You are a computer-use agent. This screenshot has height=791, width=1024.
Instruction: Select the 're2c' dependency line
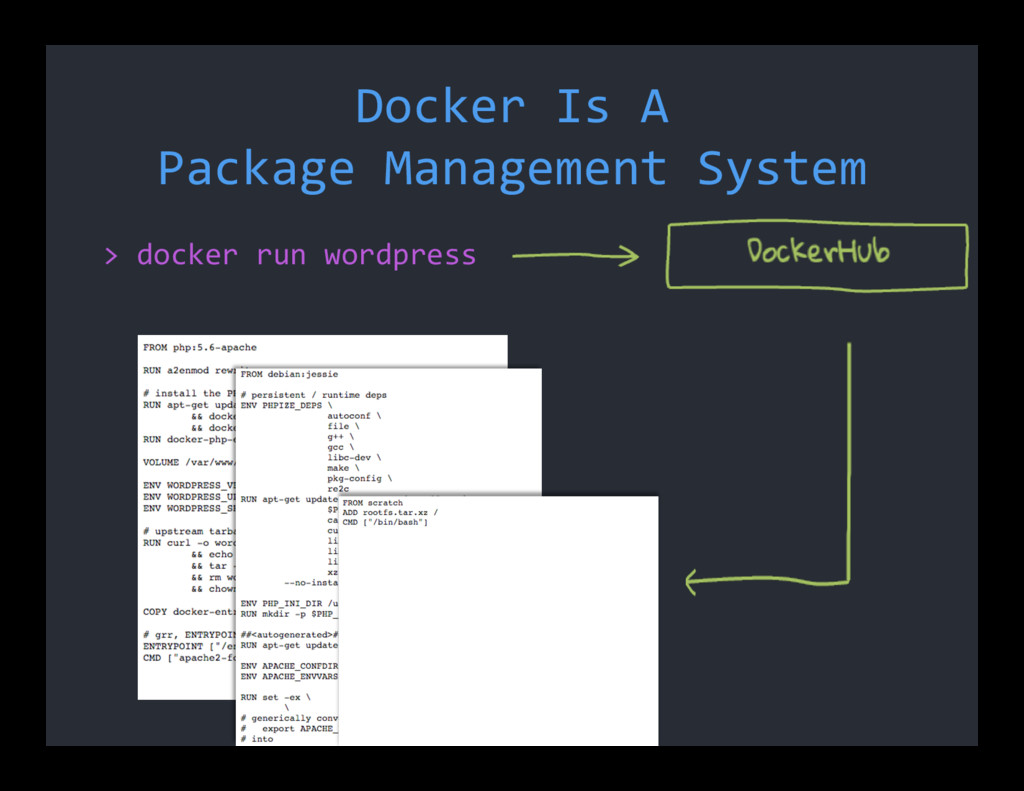click(x=338, y=489)
